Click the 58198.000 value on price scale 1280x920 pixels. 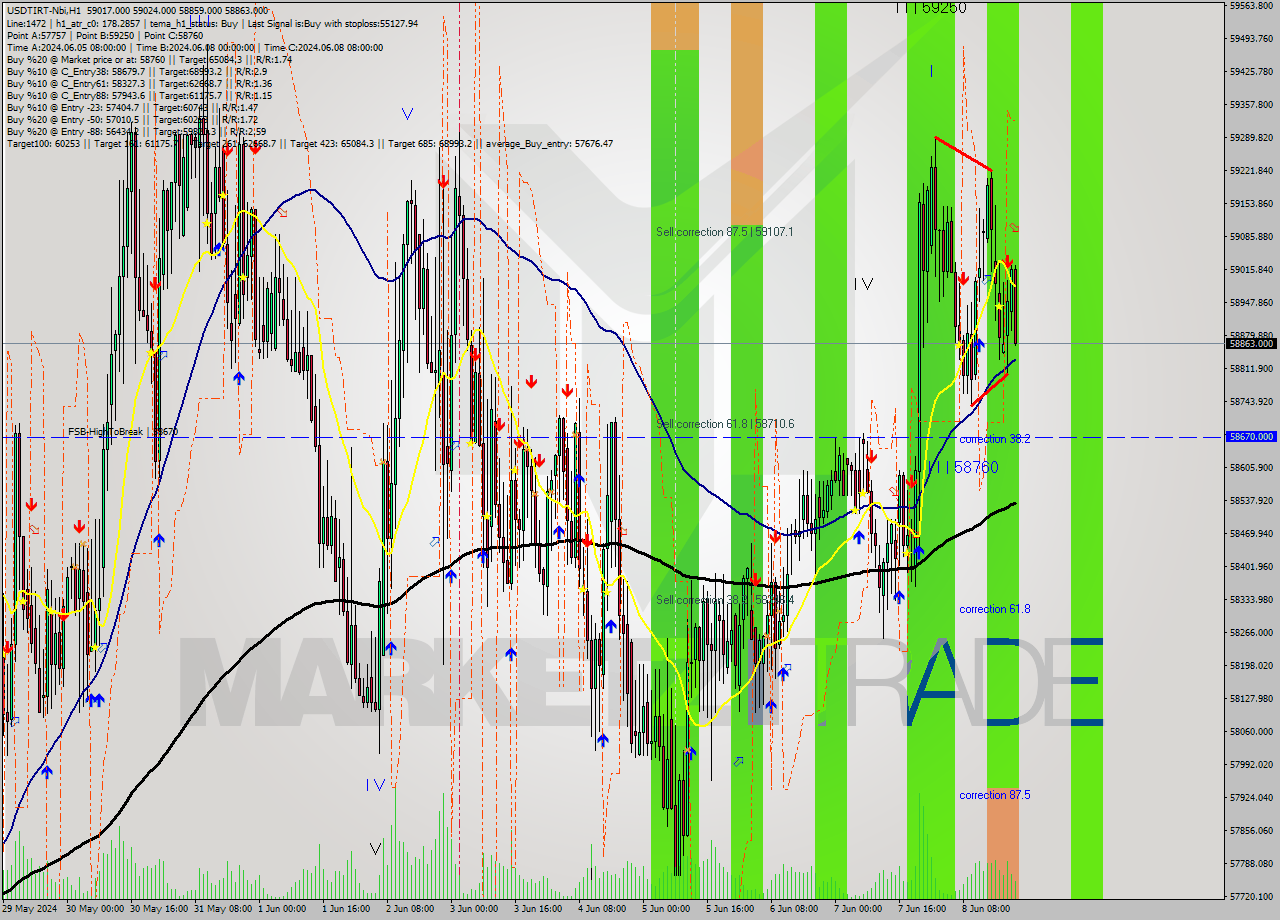click(1251, 665)
